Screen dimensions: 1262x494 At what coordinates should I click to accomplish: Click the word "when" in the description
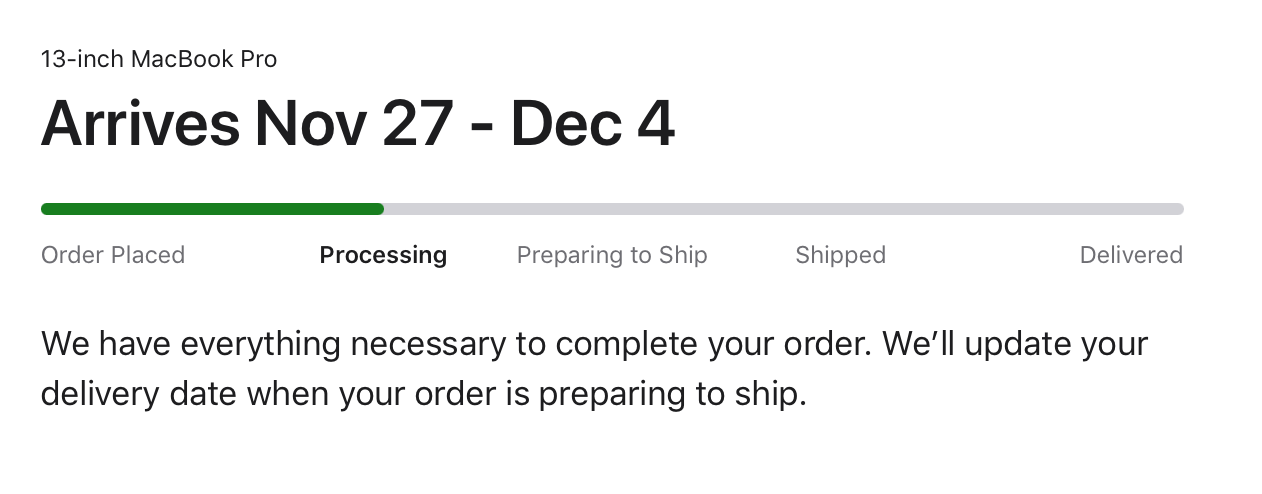[288, 394]
